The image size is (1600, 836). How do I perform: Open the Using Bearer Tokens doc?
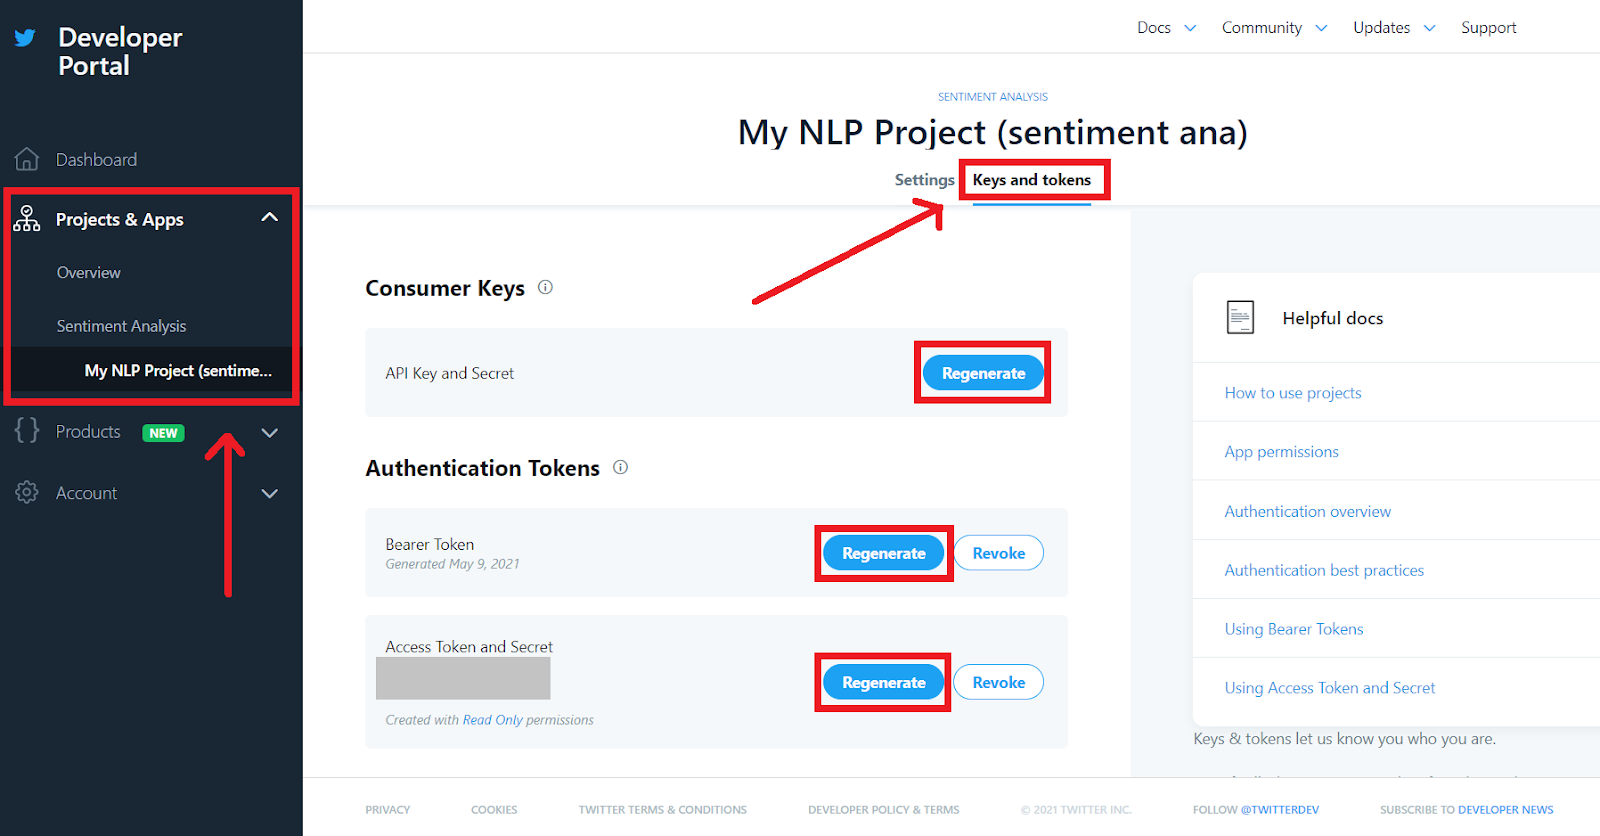coord(1294,629)
